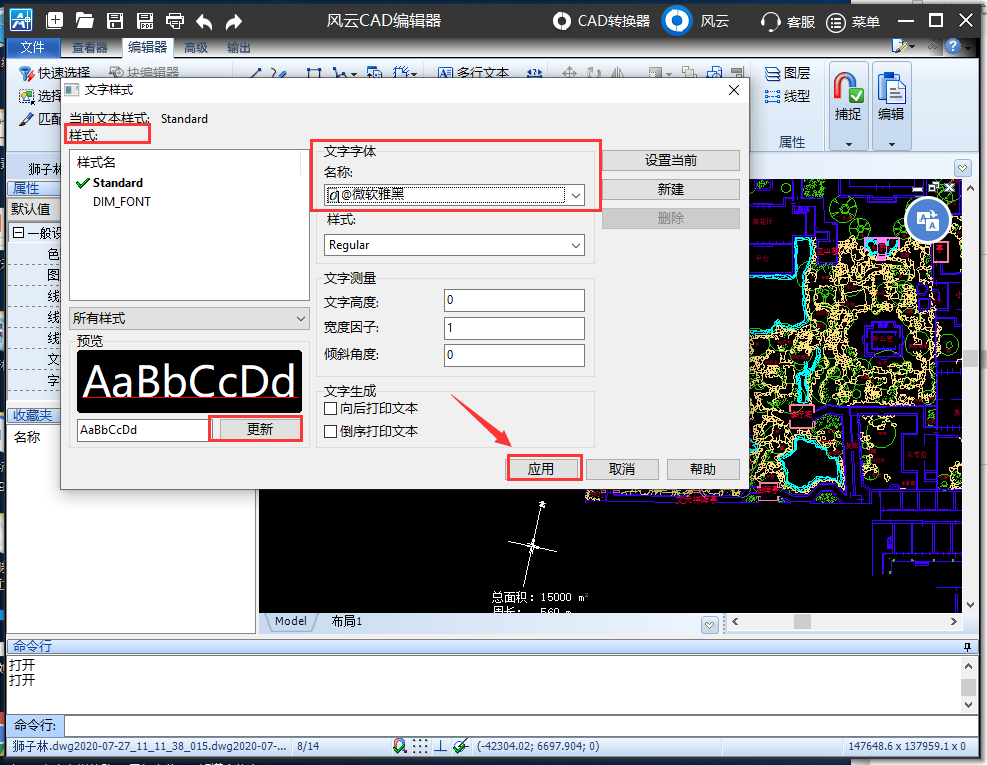The width and height of the screenshot is (987, 765).
Task: Undo last action with the left arrow
Action: click(x=204, y=22)
